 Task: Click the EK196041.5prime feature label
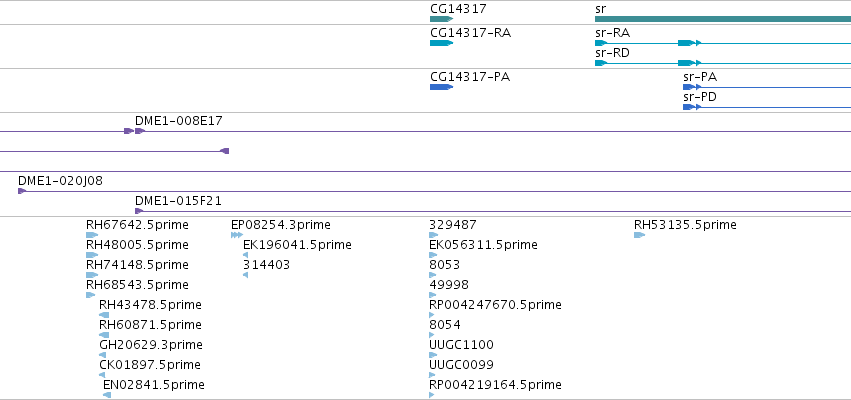point(297,245)
